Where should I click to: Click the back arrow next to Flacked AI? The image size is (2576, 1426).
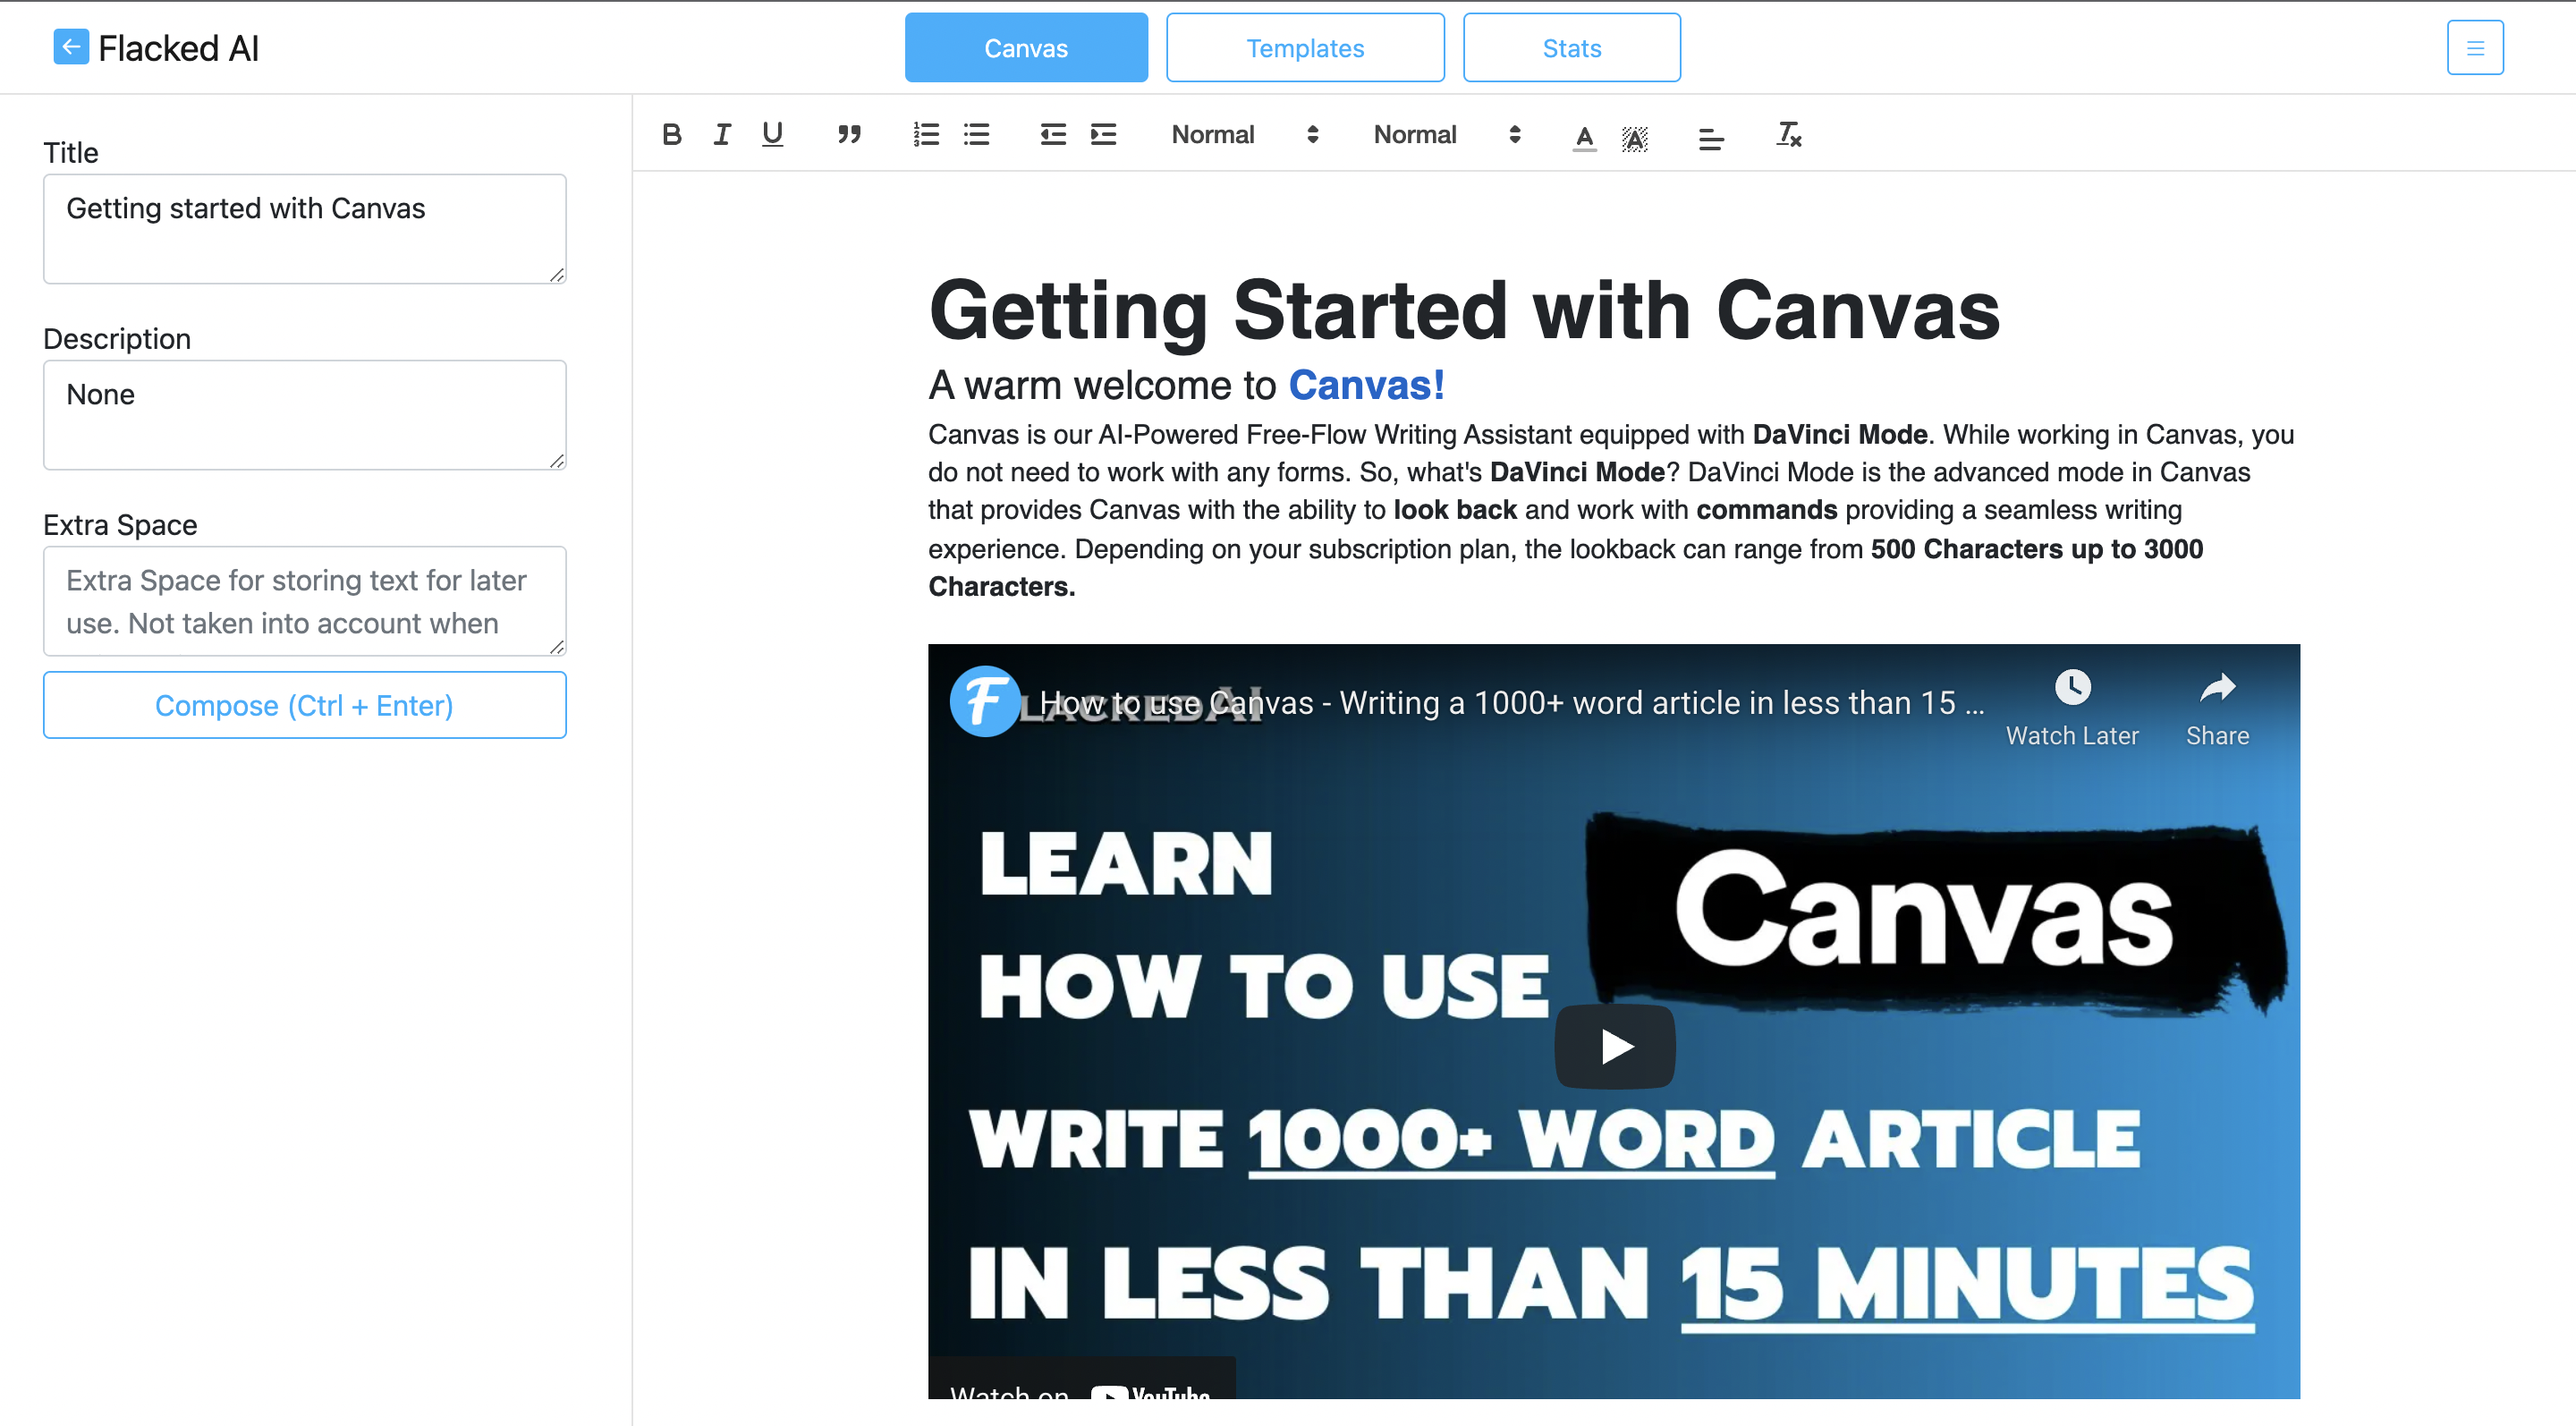(71, 47)
